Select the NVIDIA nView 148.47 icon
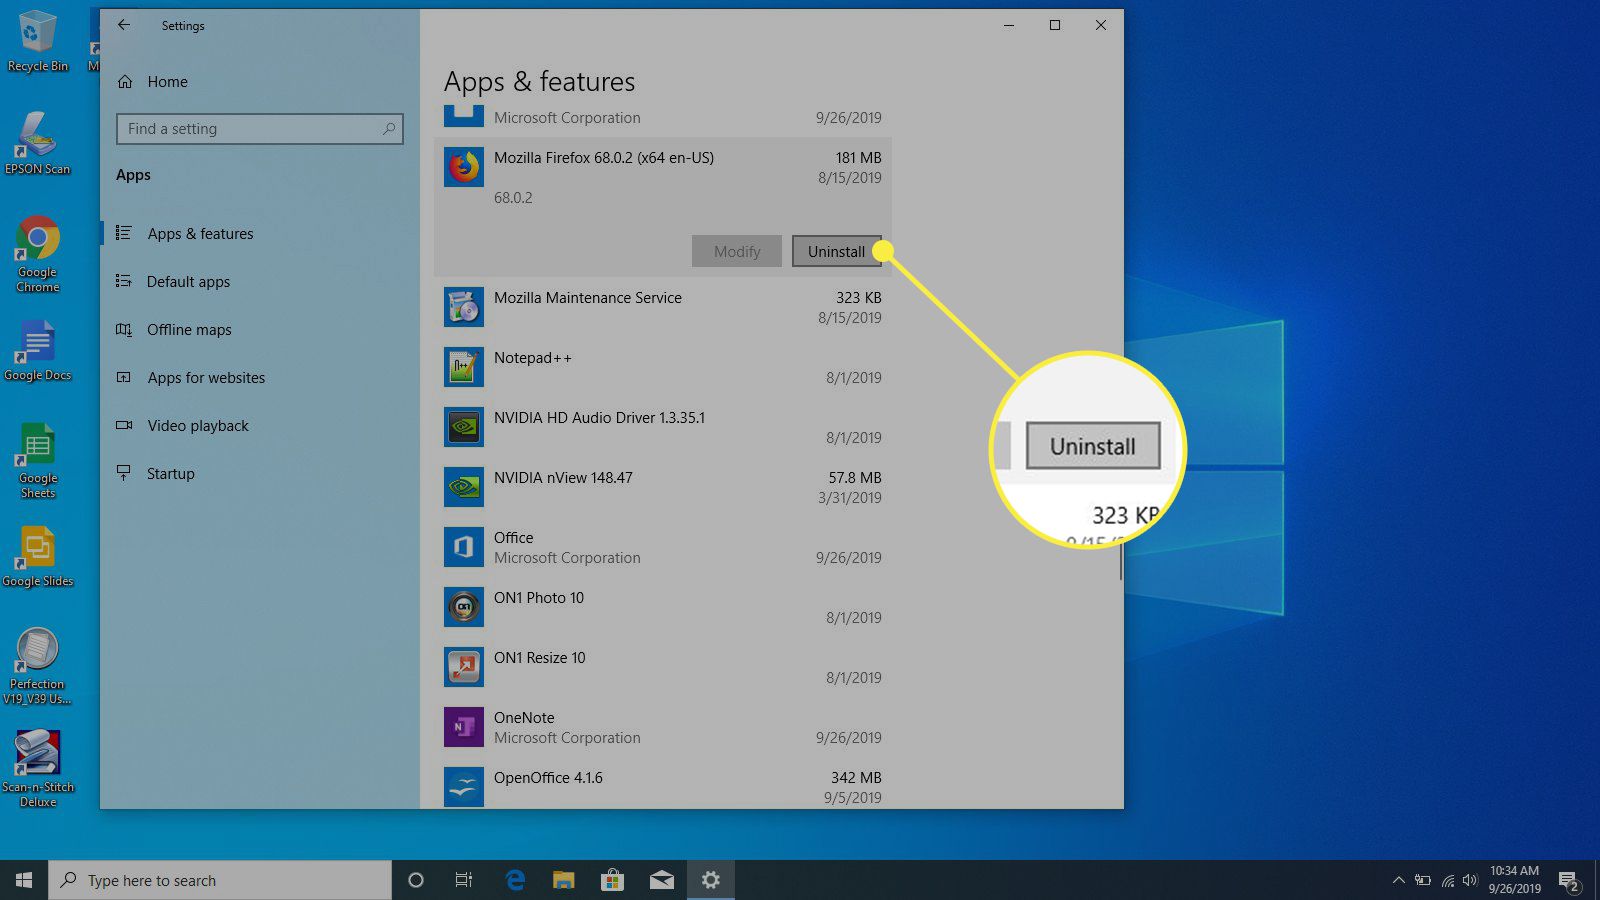 click(x=464, y=487)
